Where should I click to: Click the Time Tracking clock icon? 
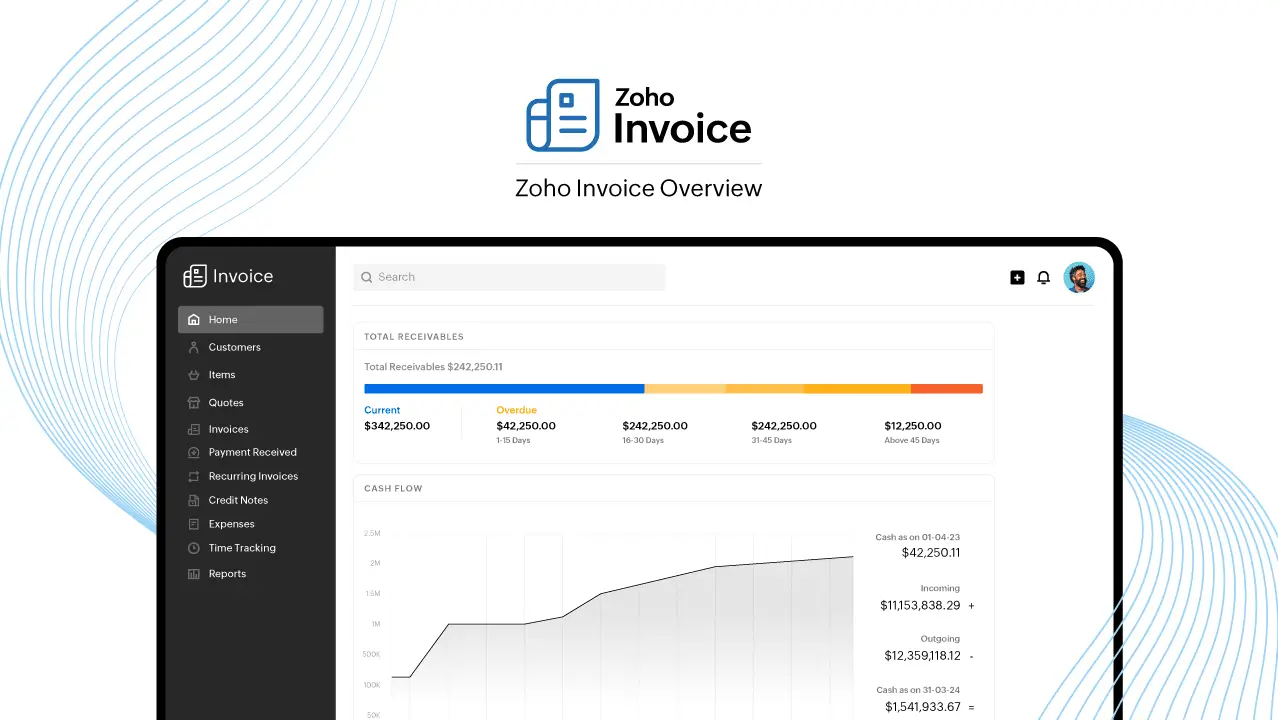pos(194,548)
